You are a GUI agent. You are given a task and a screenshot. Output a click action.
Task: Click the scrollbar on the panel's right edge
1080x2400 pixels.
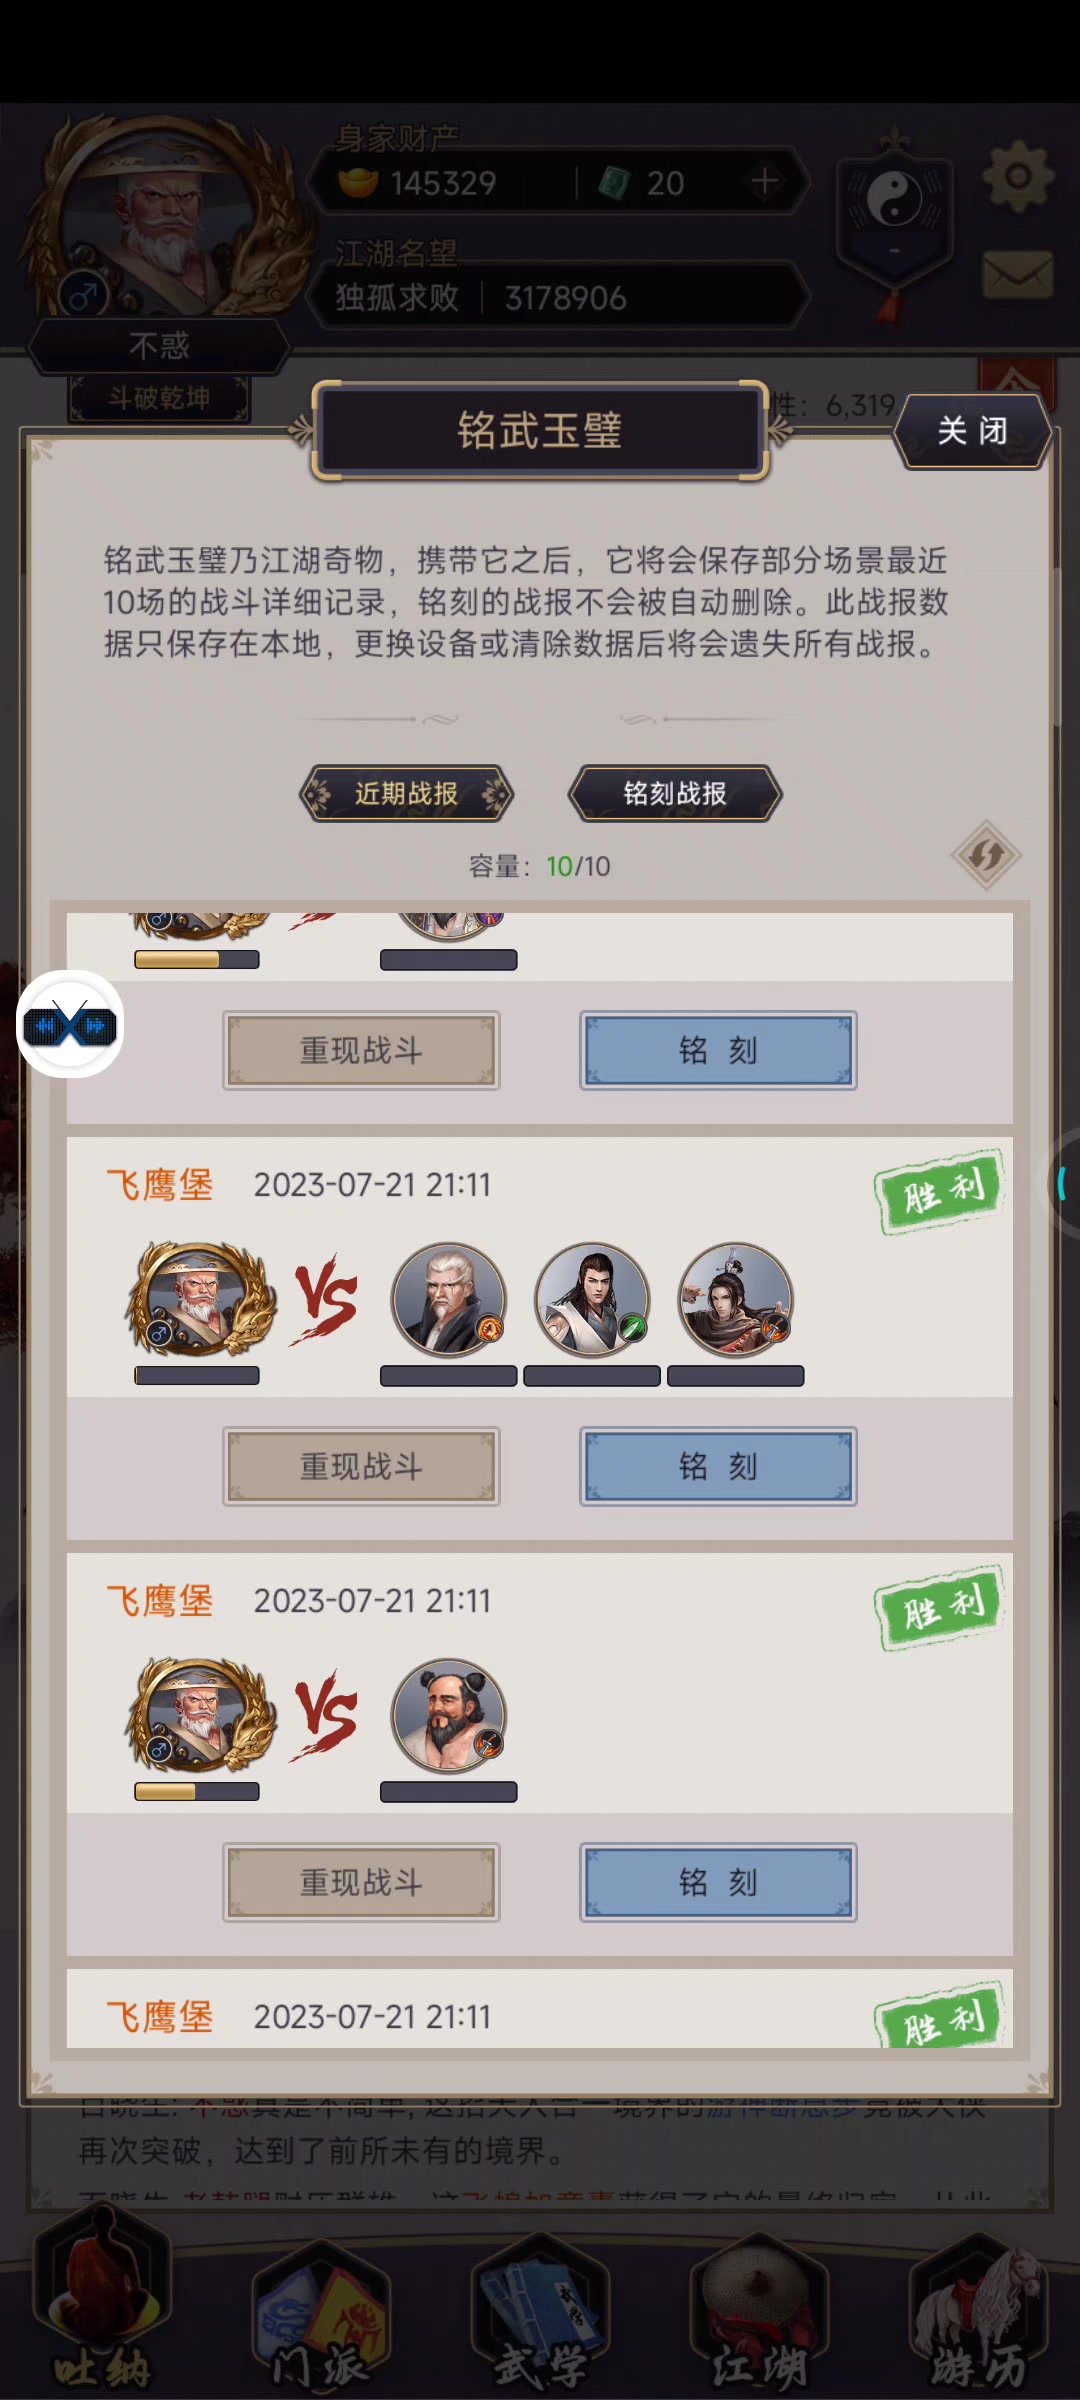(x=1055, y=646)
